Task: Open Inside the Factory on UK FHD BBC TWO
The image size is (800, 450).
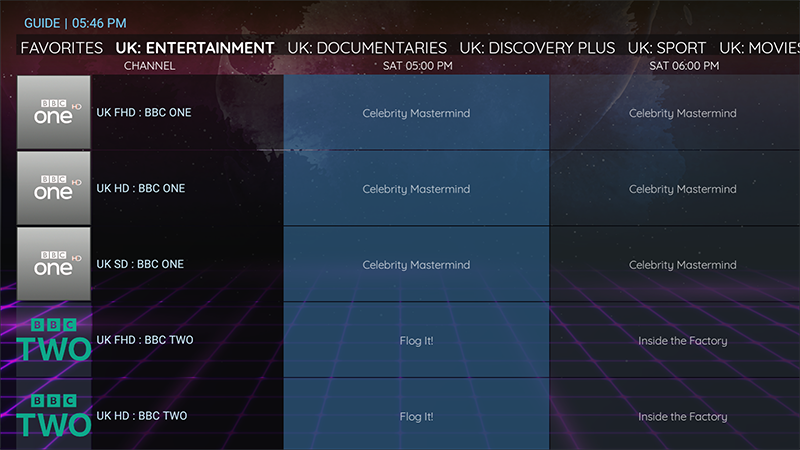Action: (x=682, y=340)
